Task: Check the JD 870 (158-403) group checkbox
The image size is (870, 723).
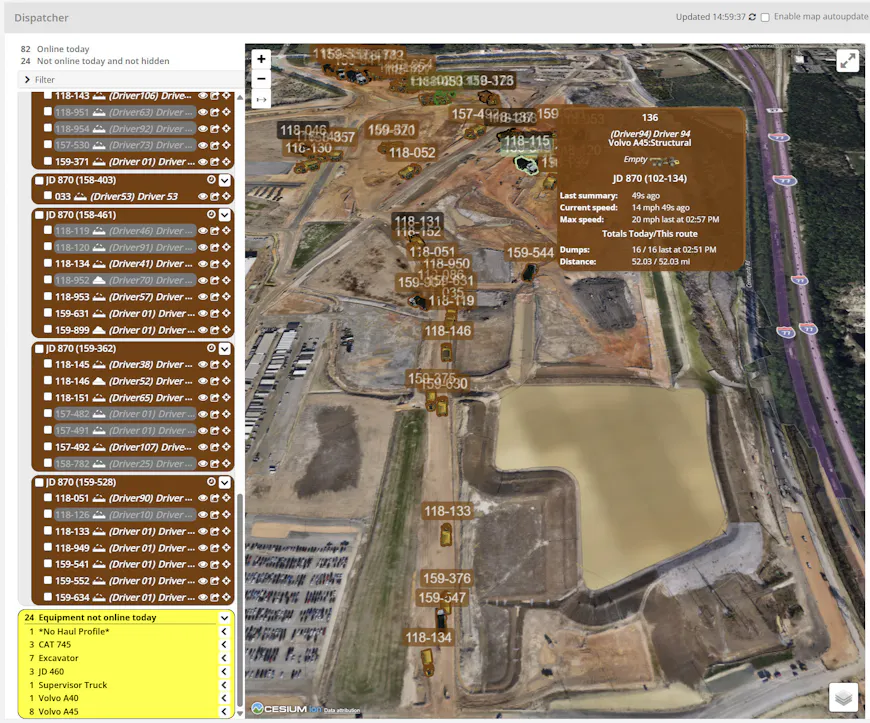Action: coord(39,180)
